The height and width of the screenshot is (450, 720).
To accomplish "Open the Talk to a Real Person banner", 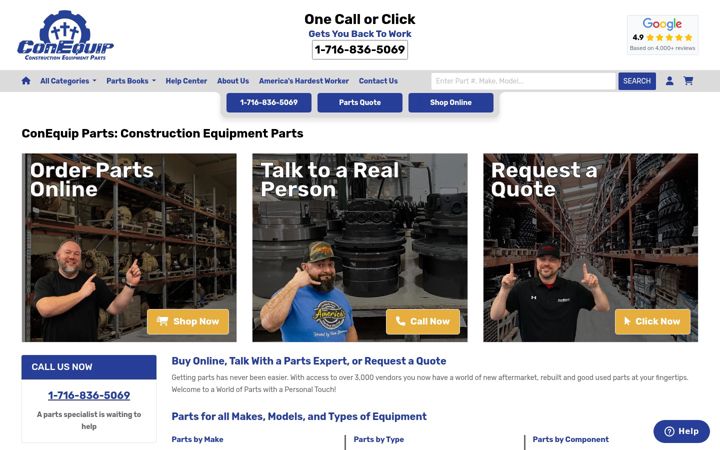I will 360,248.
